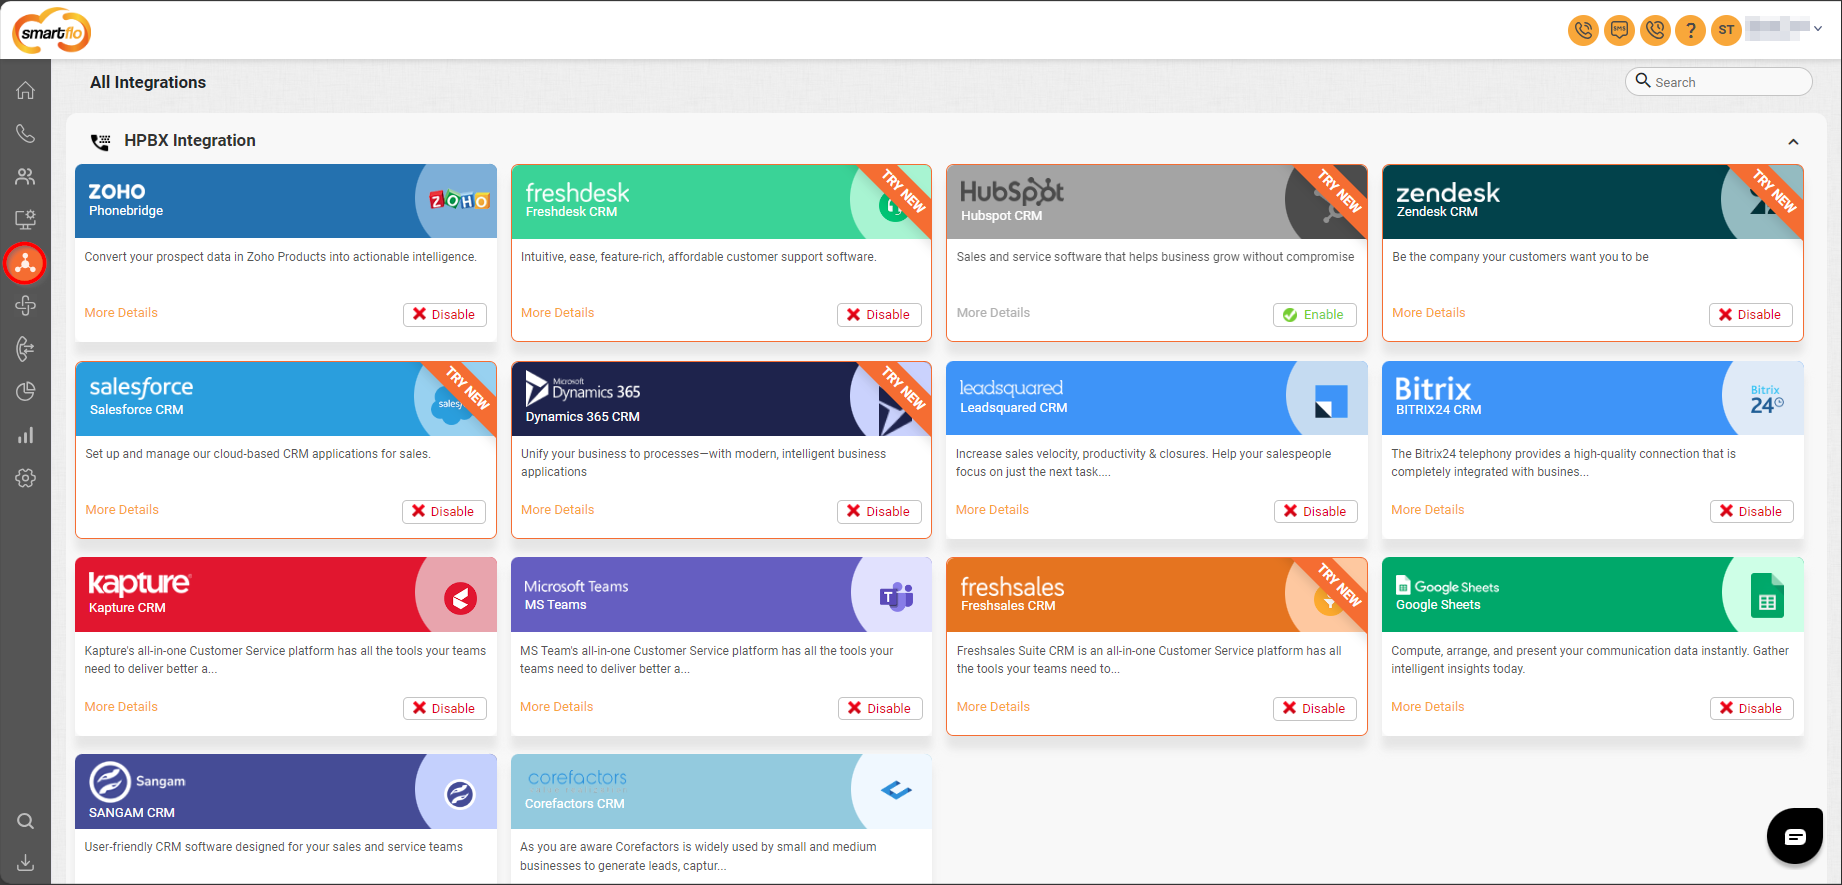Click the Leadsquared logo icon
The height and width of the screenshot is (885, 1842).
(x=1331, y=401)
